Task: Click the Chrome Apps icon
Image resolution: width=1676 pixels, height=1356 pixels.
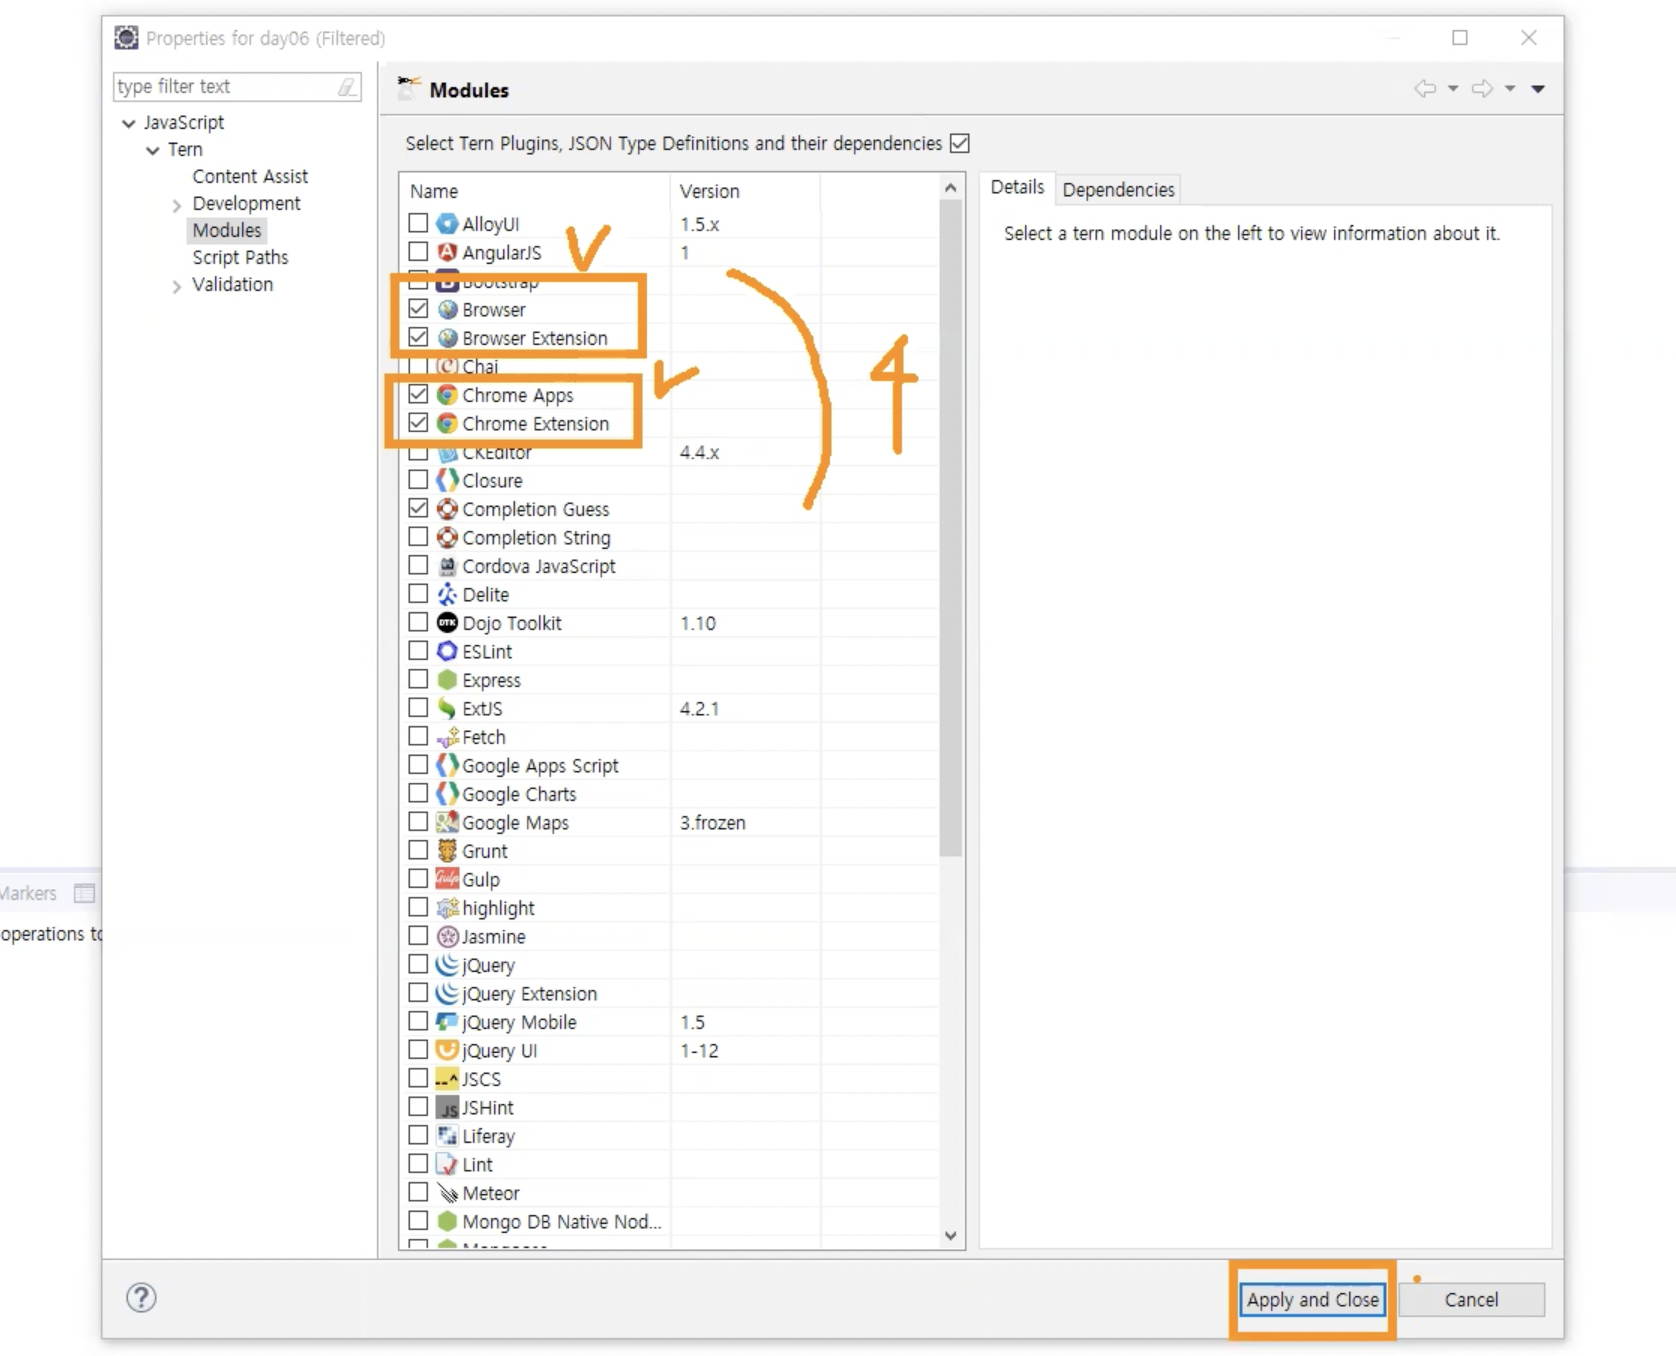Action: click(x=447, y=395)
